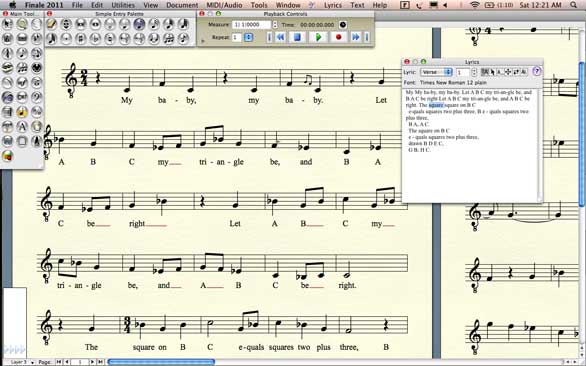
Task: Open the Tools menu
Action: click(259, 5)
